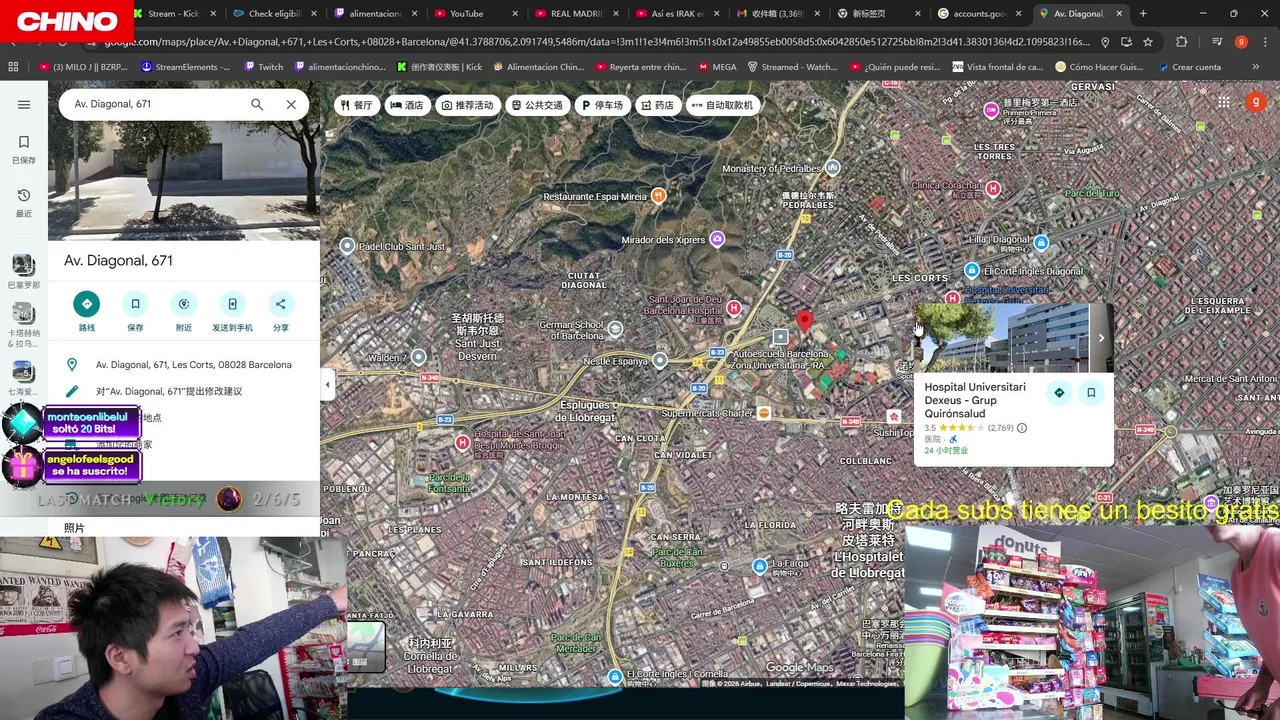
Task: Open the Extensions puzzle icon
Action: [x=1182, y=42]
